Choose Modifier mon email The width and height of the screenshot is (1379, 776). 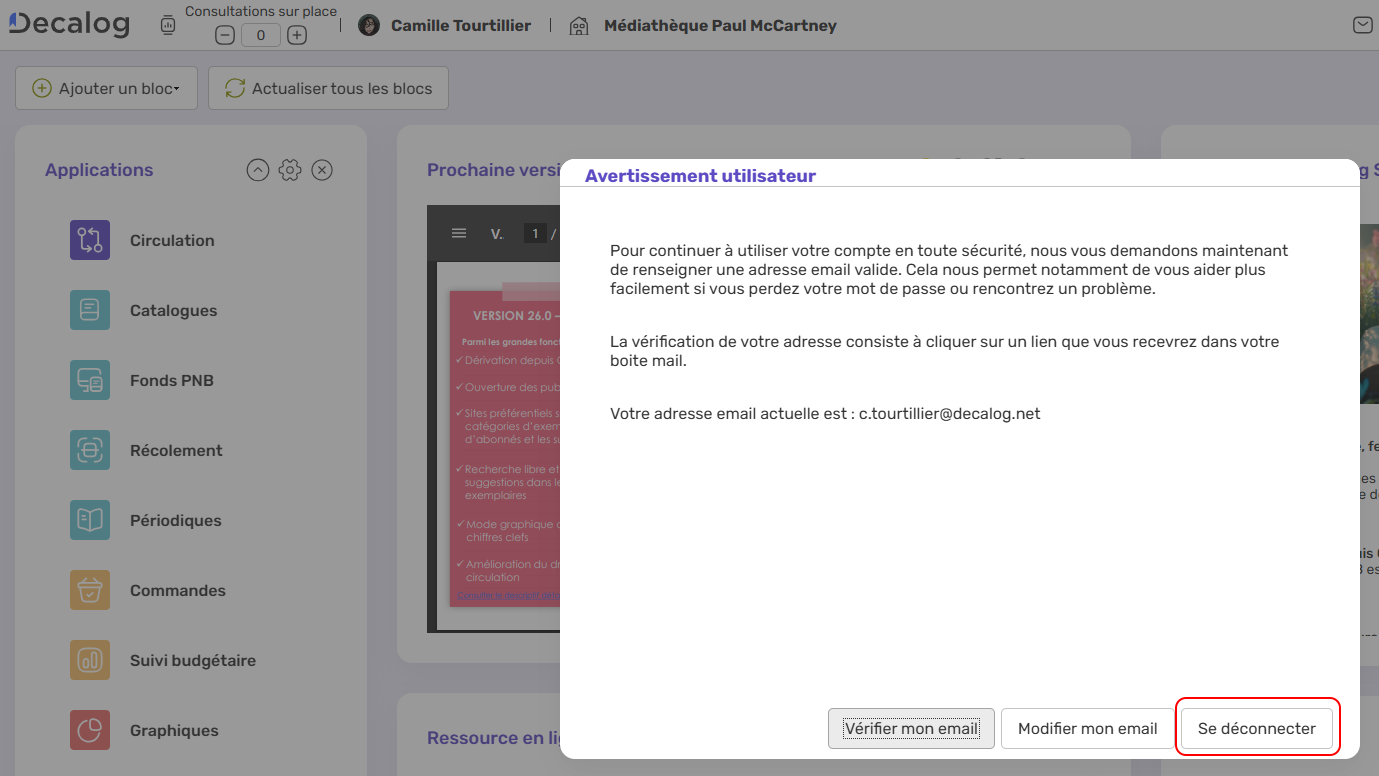point(1087,728)
